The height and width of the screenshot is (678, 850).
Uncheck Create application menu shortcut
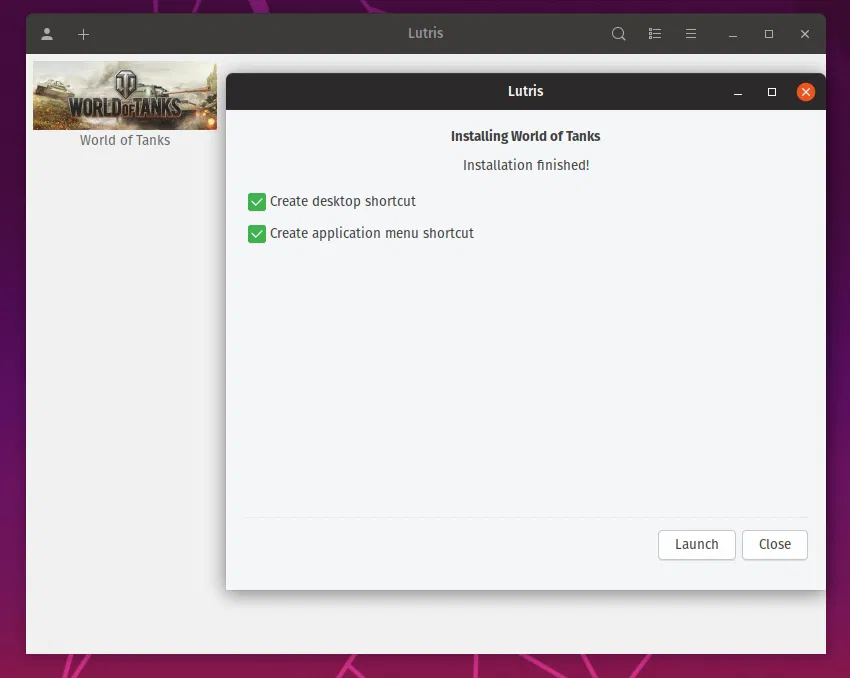click(x=257, y=234)
